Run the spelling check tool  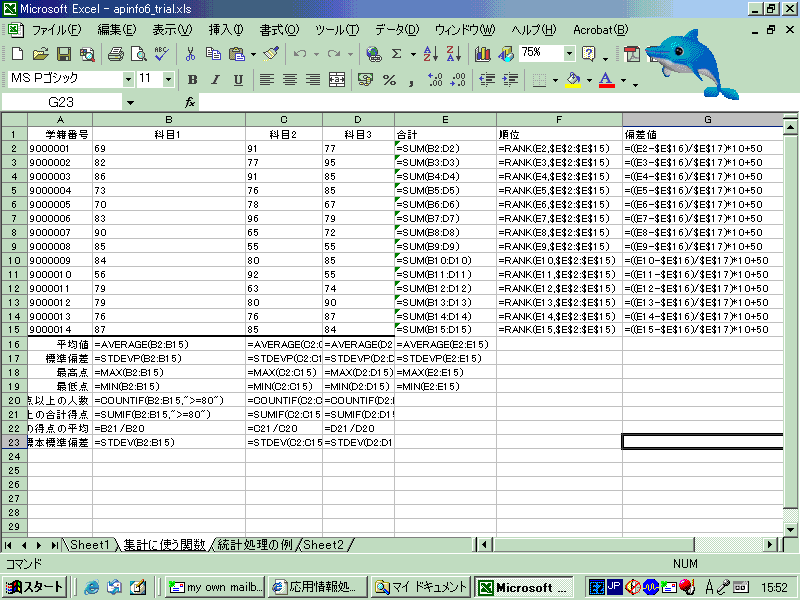pyautogui.click(x=162, y=53)
